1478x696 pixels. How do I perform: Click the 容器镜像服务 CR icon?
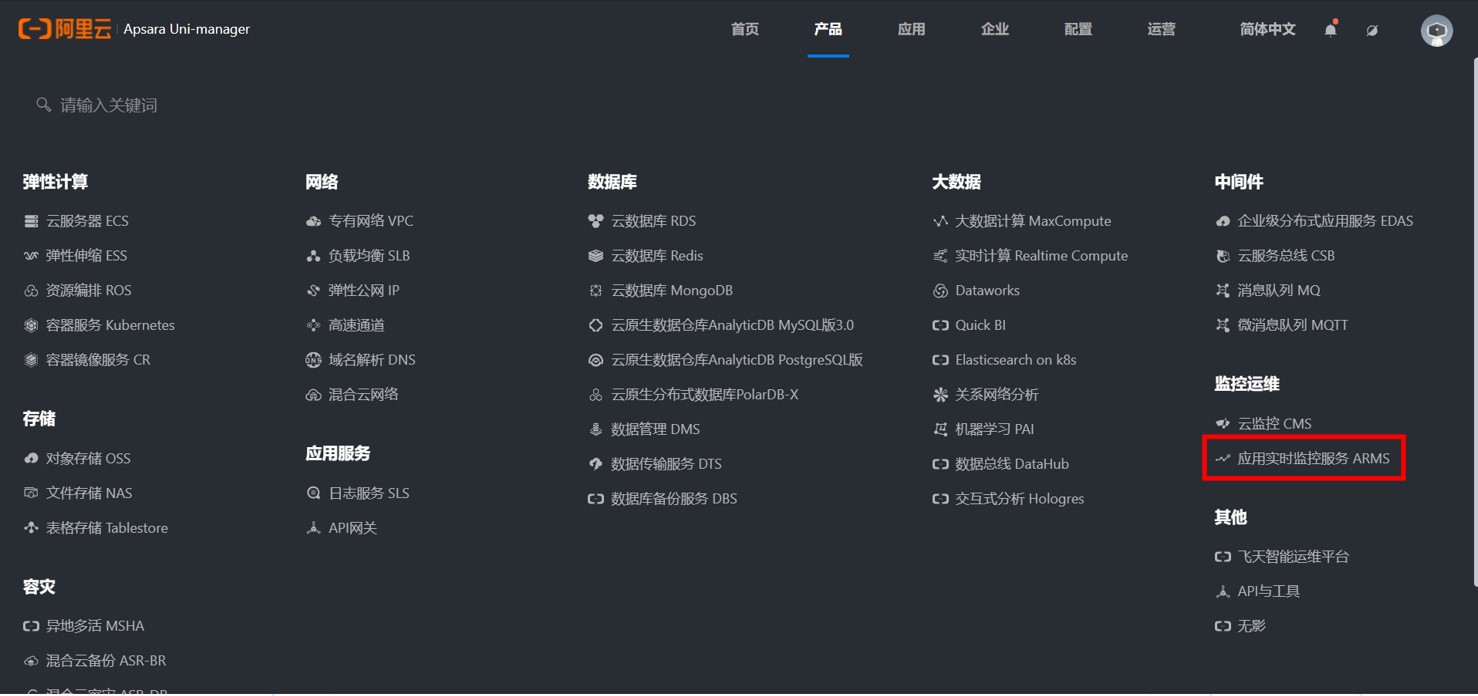coord(31,360)
